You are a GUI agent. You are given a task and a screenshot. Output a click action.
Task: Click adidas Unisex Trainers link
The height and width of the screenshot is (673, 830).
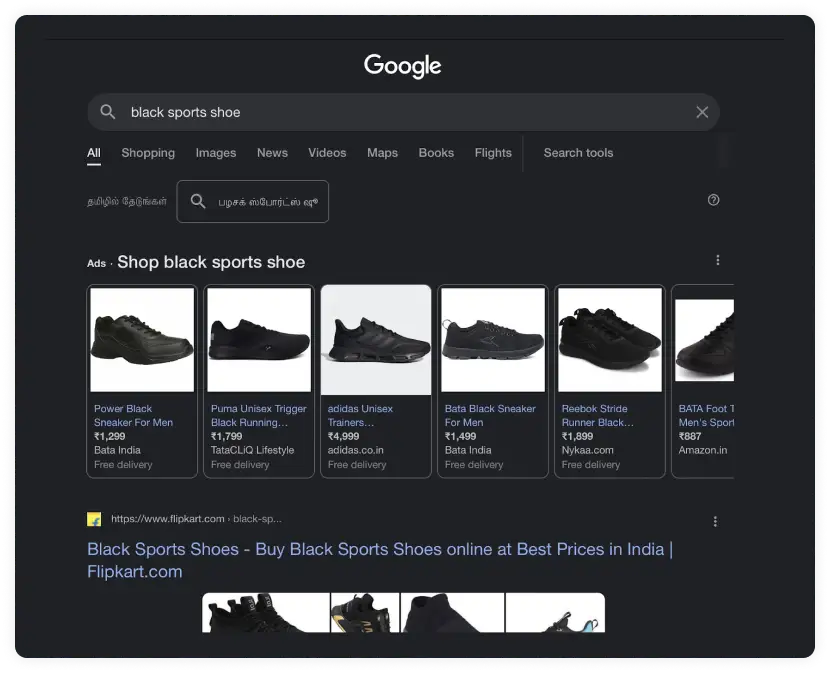point(360,416)
